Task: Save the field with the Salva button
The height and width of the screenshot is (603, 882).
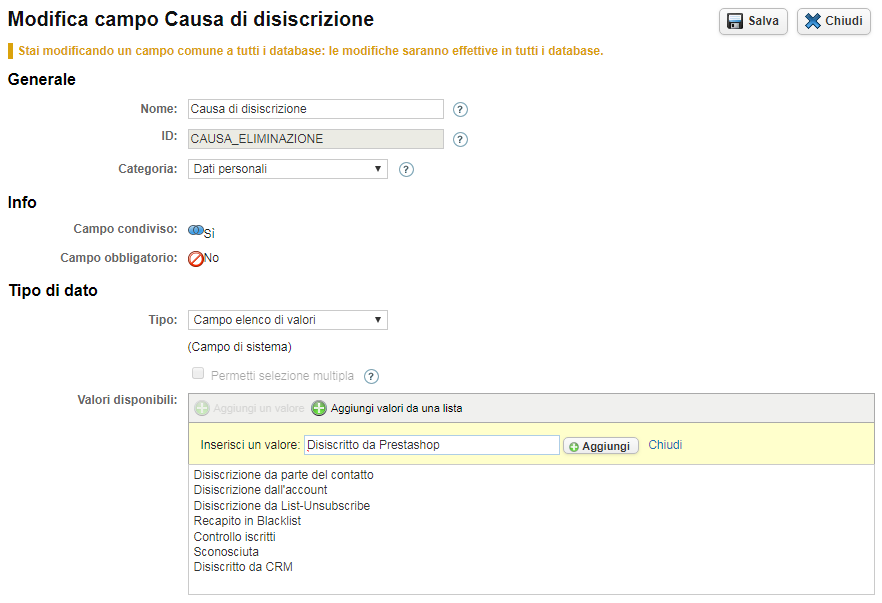Action: (753, 22)
